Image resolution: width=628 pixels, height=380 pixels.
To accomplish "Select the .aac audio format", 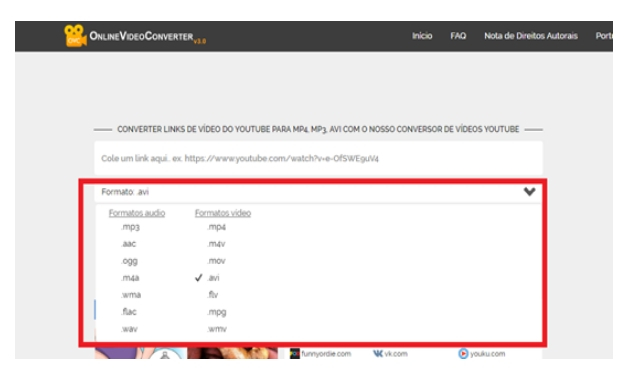I will tap(129, 244).
